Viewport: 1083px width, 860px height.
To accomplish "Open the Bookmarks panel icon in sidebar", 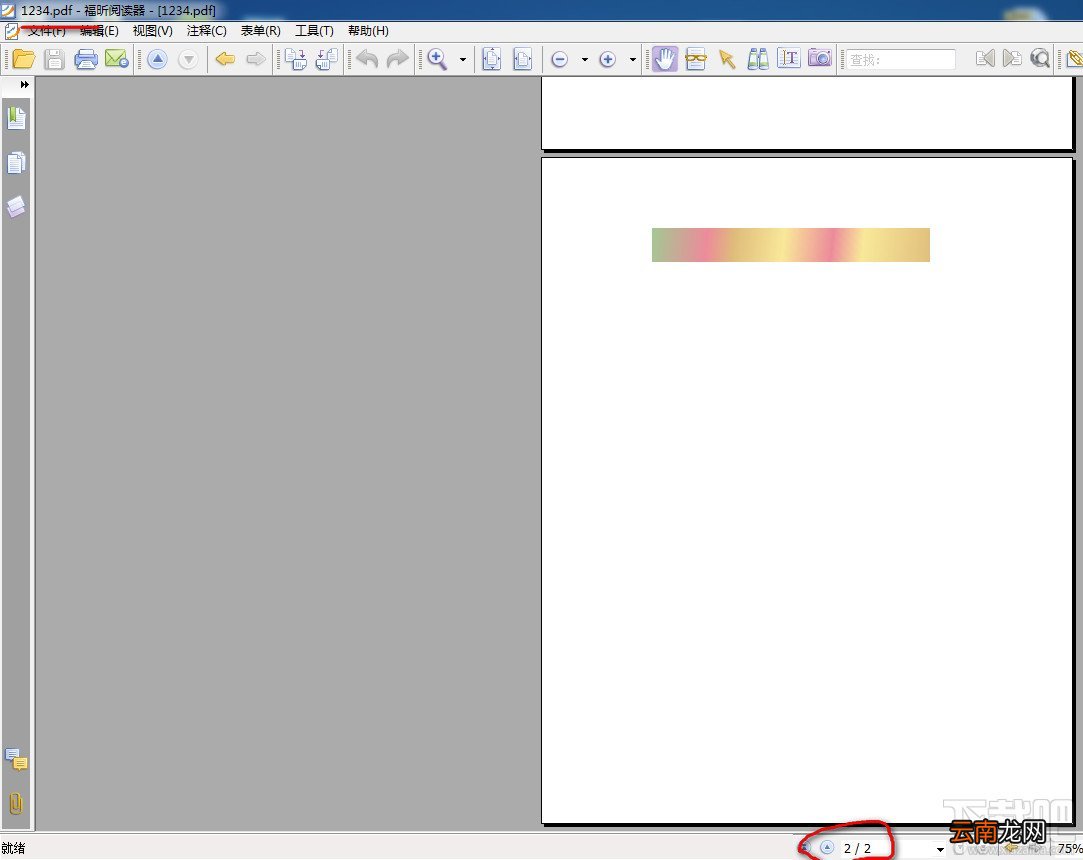I will 16,118.
